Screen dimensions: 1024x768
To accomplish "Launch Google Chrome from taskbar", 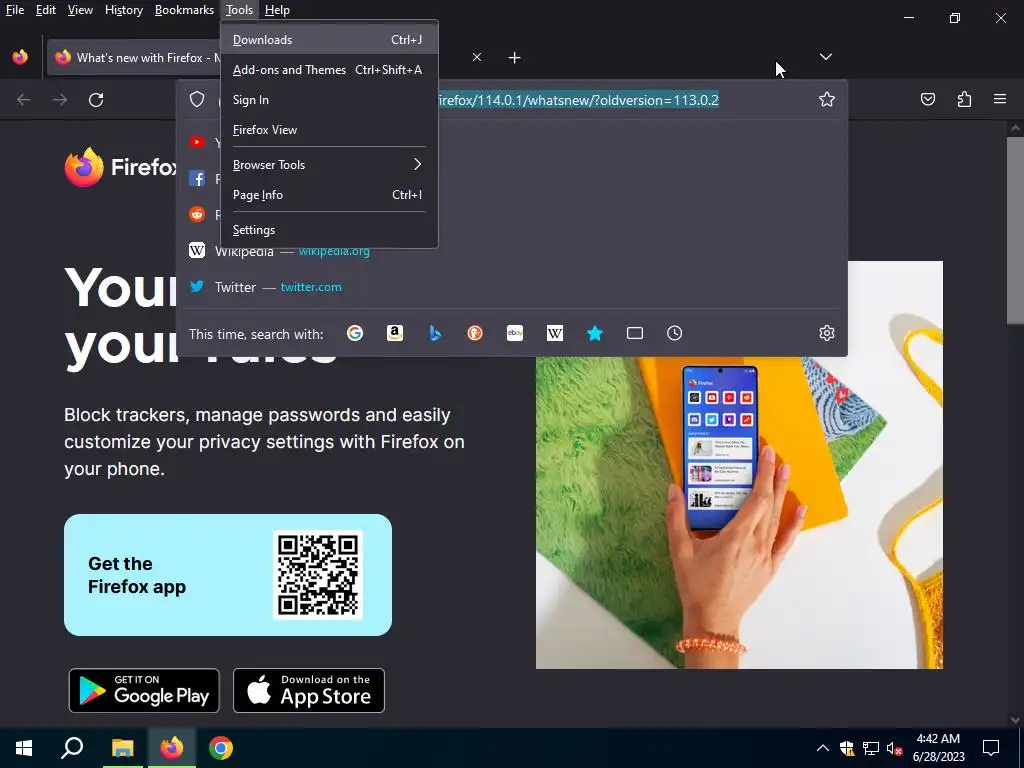I will point(221,748).
